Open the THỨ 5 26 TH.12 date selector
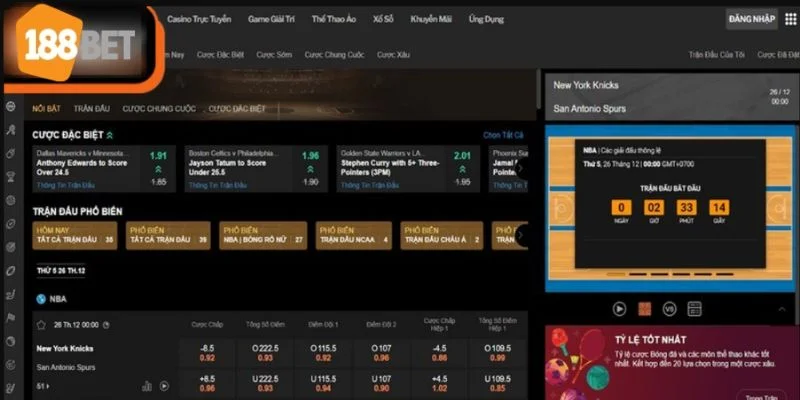The width and height of the screenshot is (800, 400). pos(61,271)
